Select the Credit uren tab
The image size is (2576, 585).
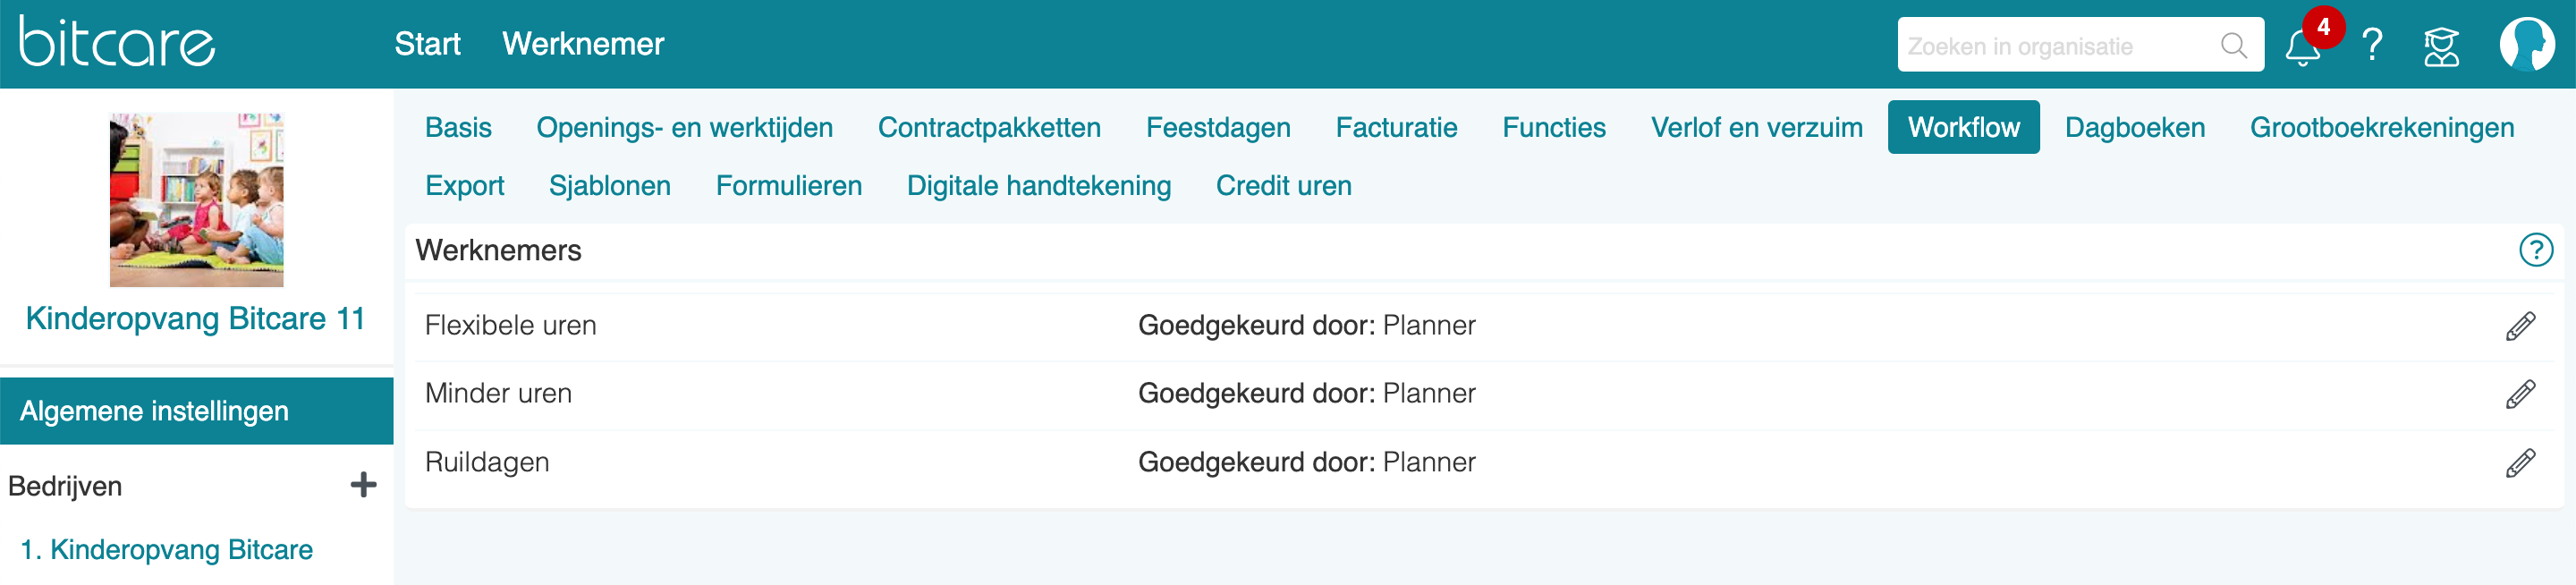point(1283,186)
